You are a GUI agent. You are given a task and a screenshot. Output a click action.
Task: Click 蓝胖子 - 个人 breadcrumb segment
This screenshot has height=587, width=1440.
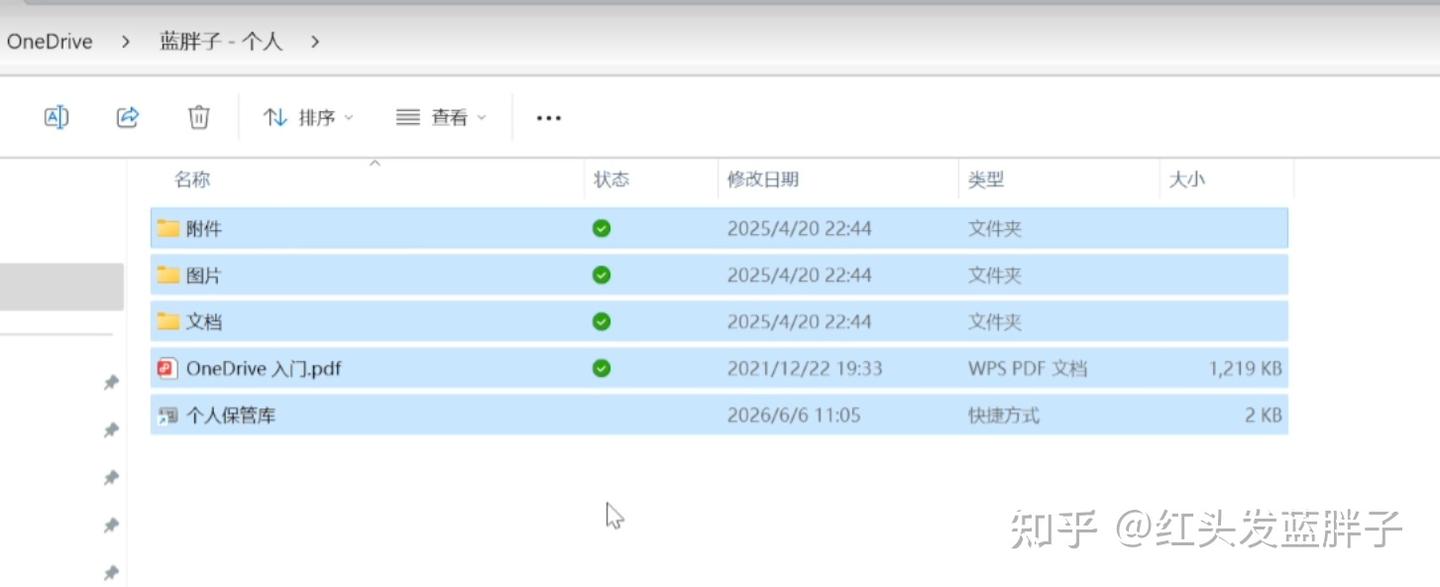(221, 42)
